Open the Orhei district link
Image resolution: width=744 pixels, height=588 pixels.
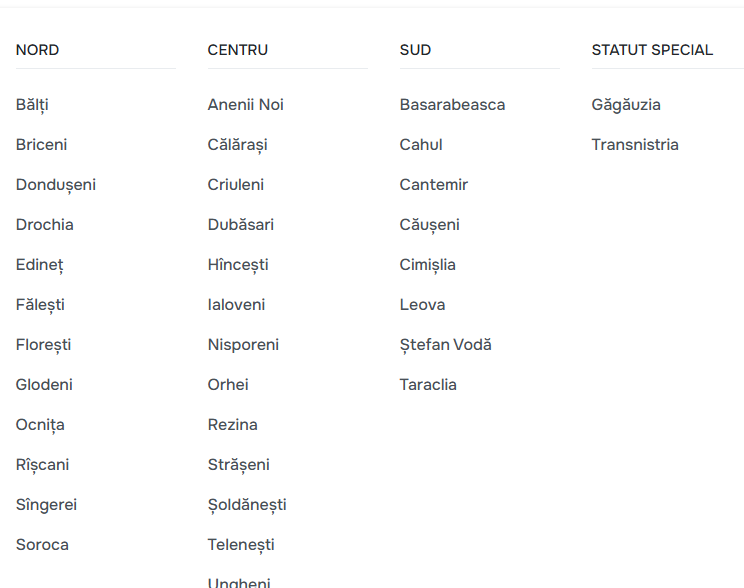click(x=228, y=385)
